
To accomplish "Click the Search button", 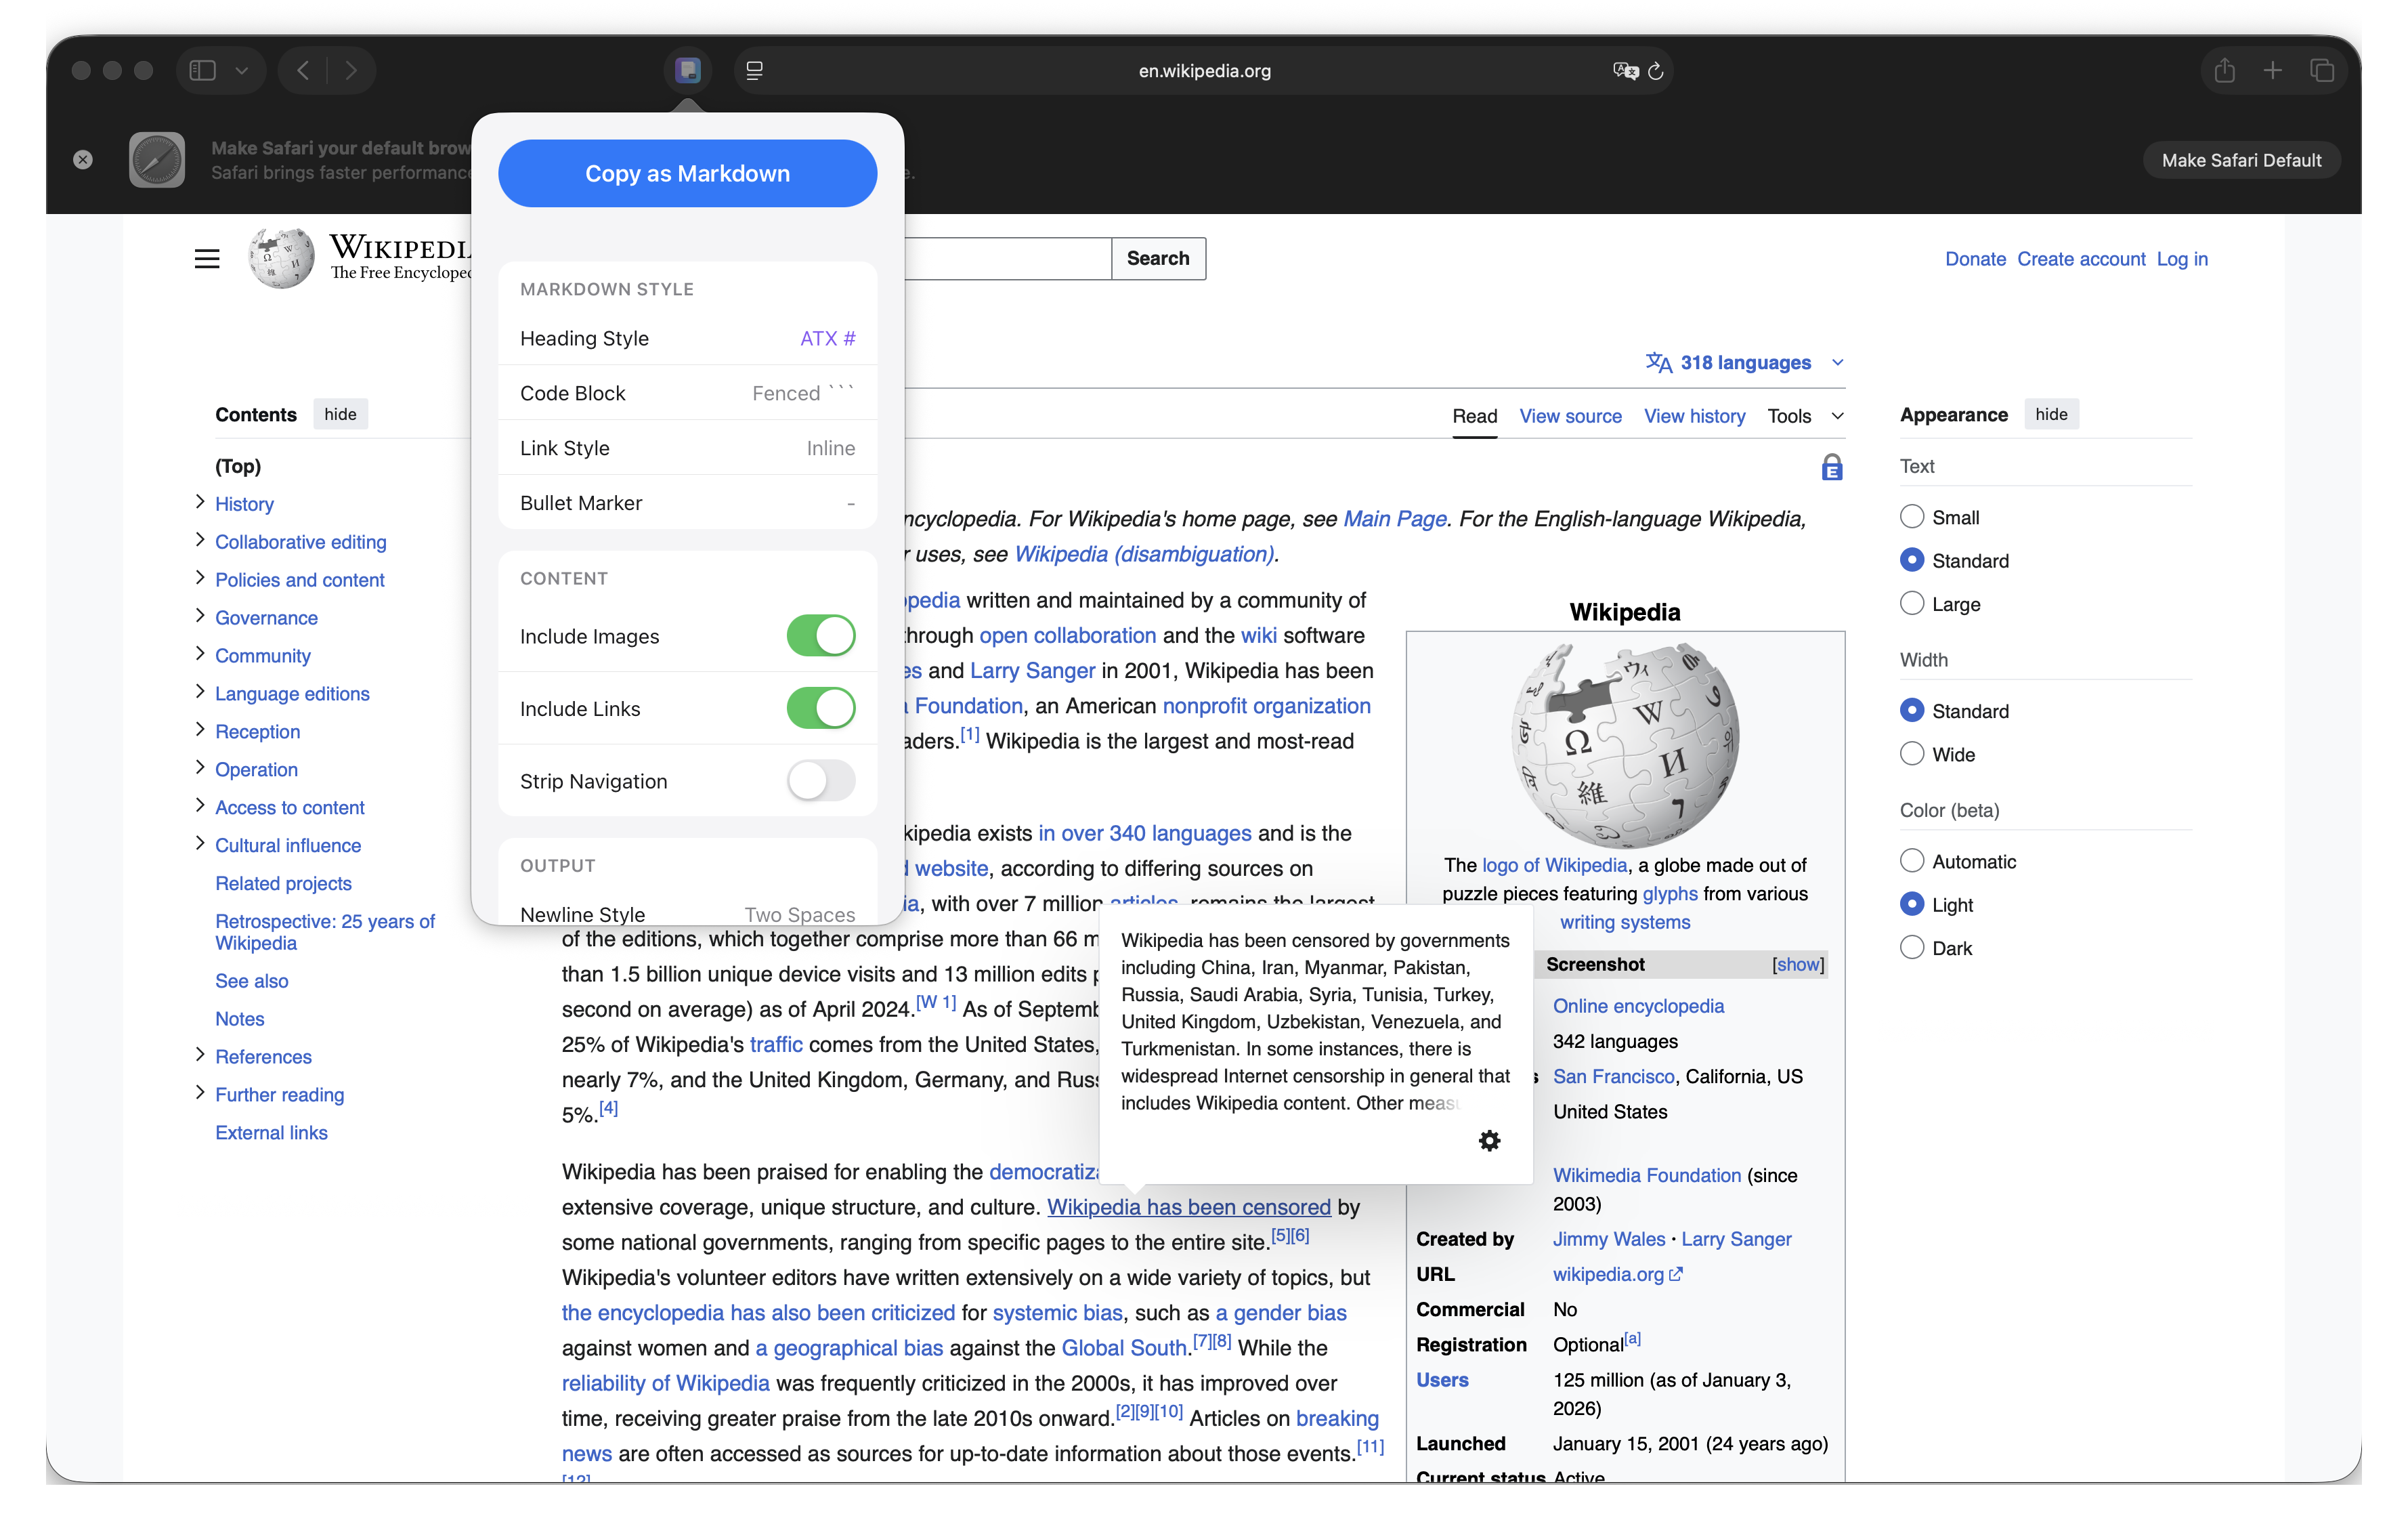I will point(1157,258).
